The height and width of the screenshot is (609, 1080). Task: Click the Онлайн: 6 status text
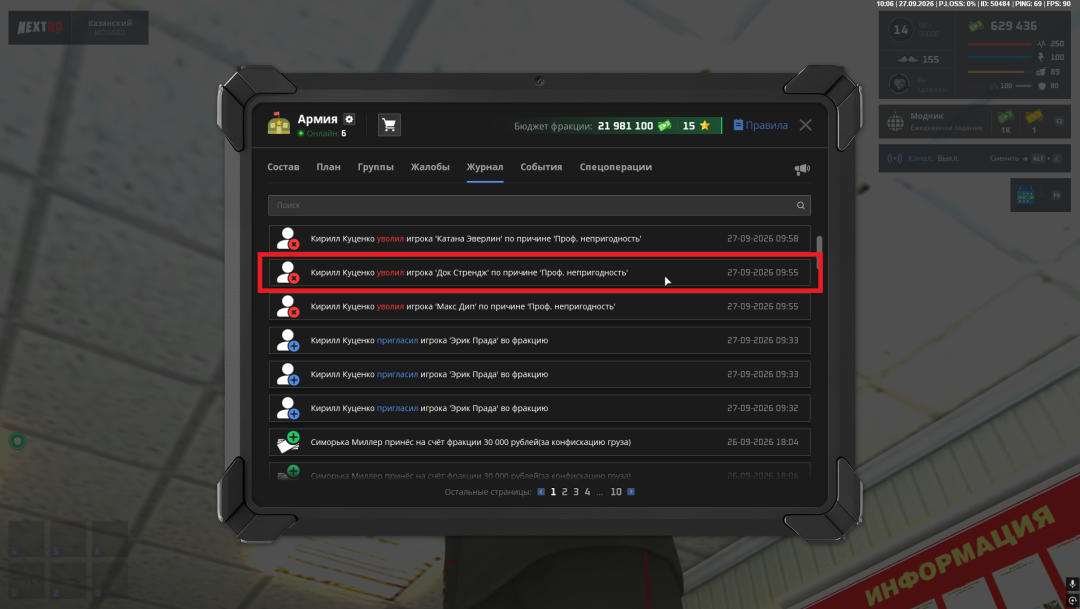tap(322, 134)
